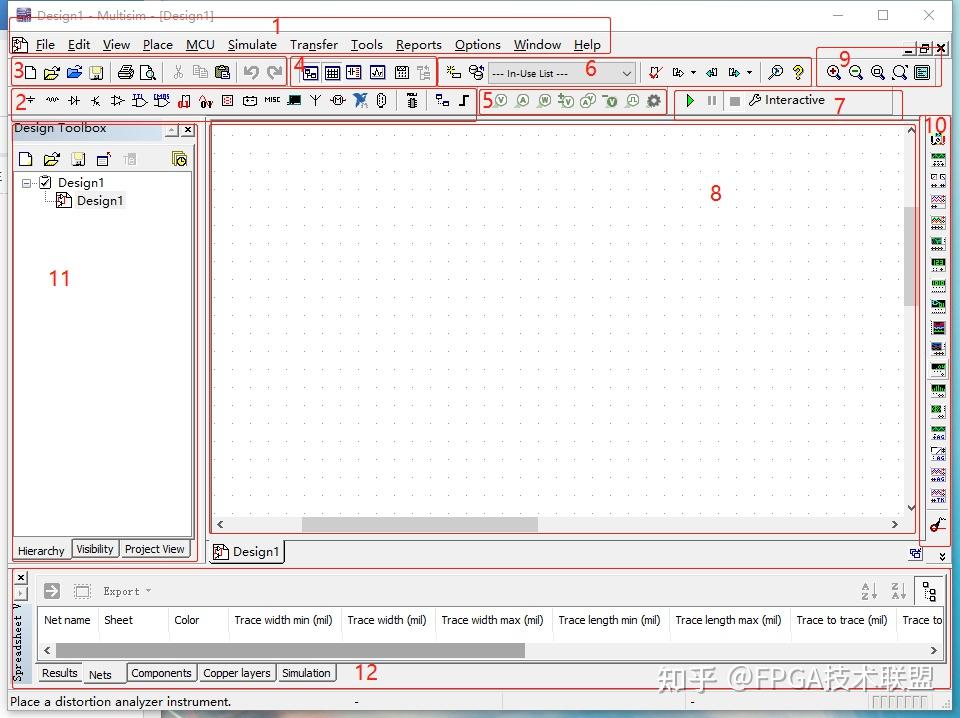This screenshot has width=960, height=718.
Task: Open the In-Use List dropdown
Action: coord(627,72)
